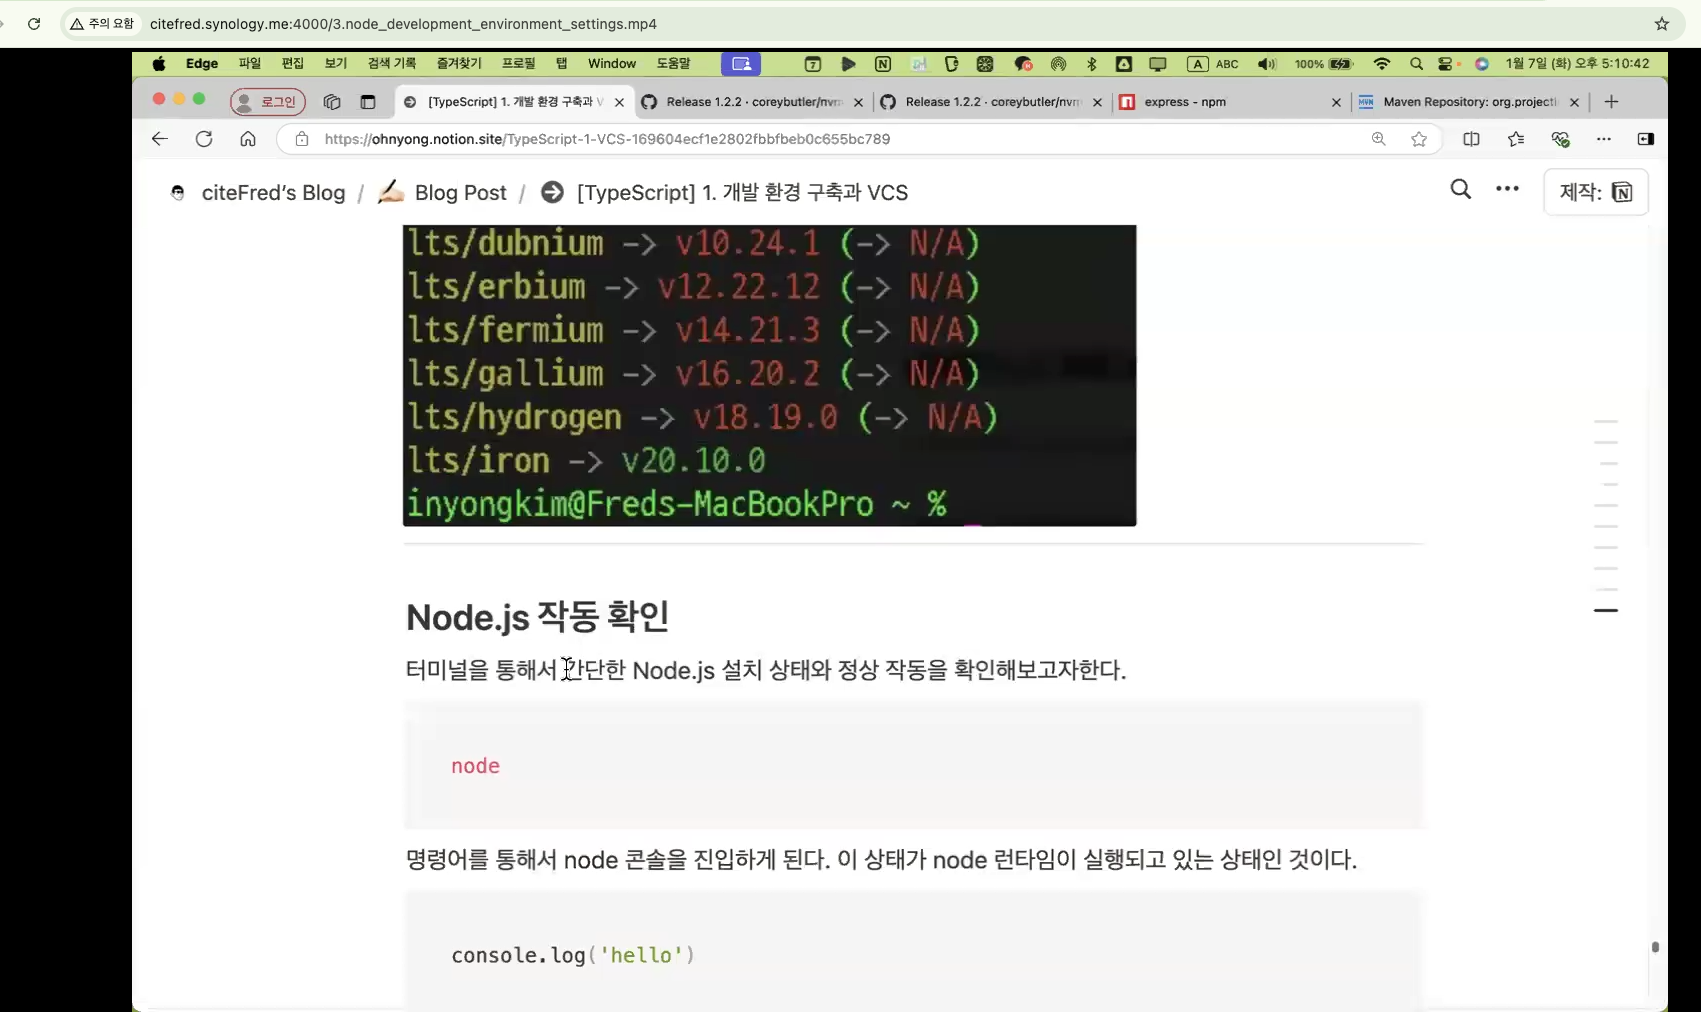
Task: Click the Notion N icon in the menu bar
Action: point(883,64)
